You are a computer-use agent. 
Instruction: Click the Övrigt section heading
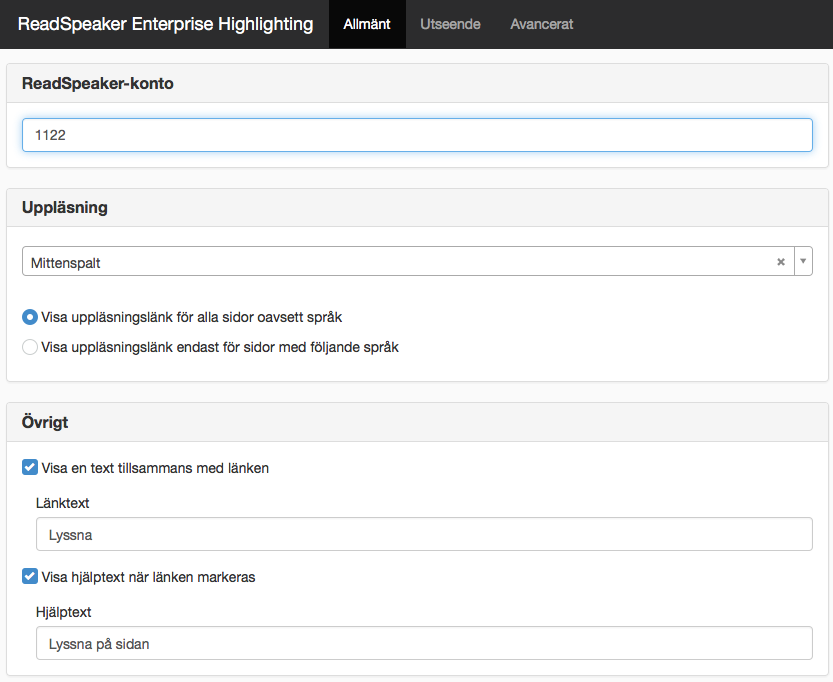45,422
